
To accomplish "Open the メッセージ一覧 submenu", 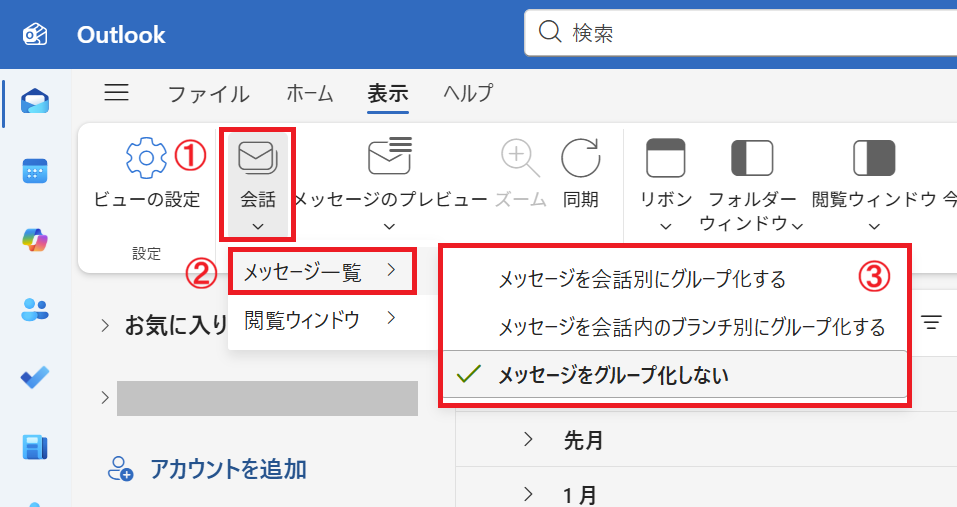I will tap(322, 271).
